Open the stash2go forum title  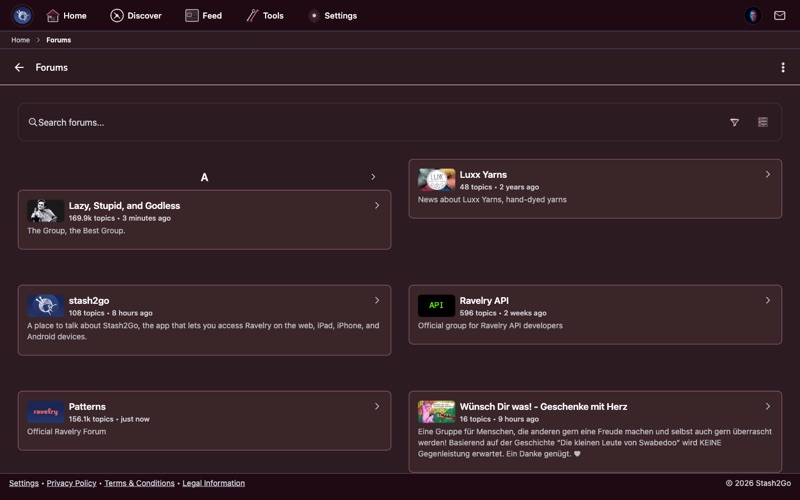pos(89,301)
